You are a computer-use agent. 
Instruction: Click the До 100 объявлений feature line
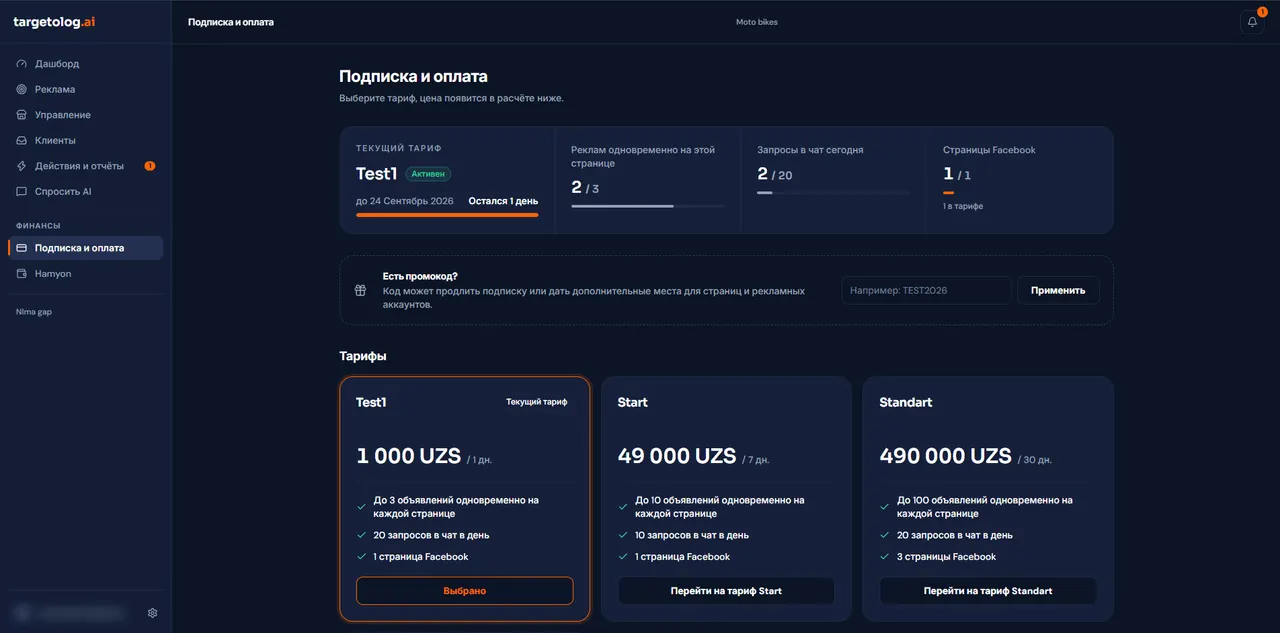tap(984, 507)
